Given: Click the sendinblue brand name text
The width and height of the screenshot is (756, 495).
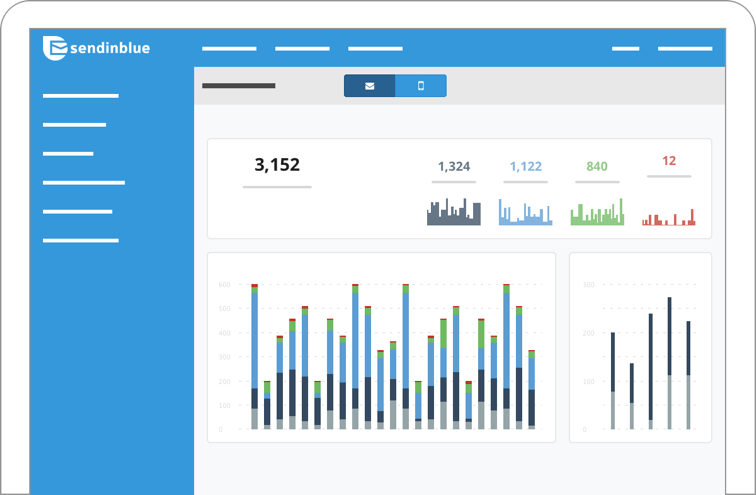Looking at the screenshot, I should (110, 48).
